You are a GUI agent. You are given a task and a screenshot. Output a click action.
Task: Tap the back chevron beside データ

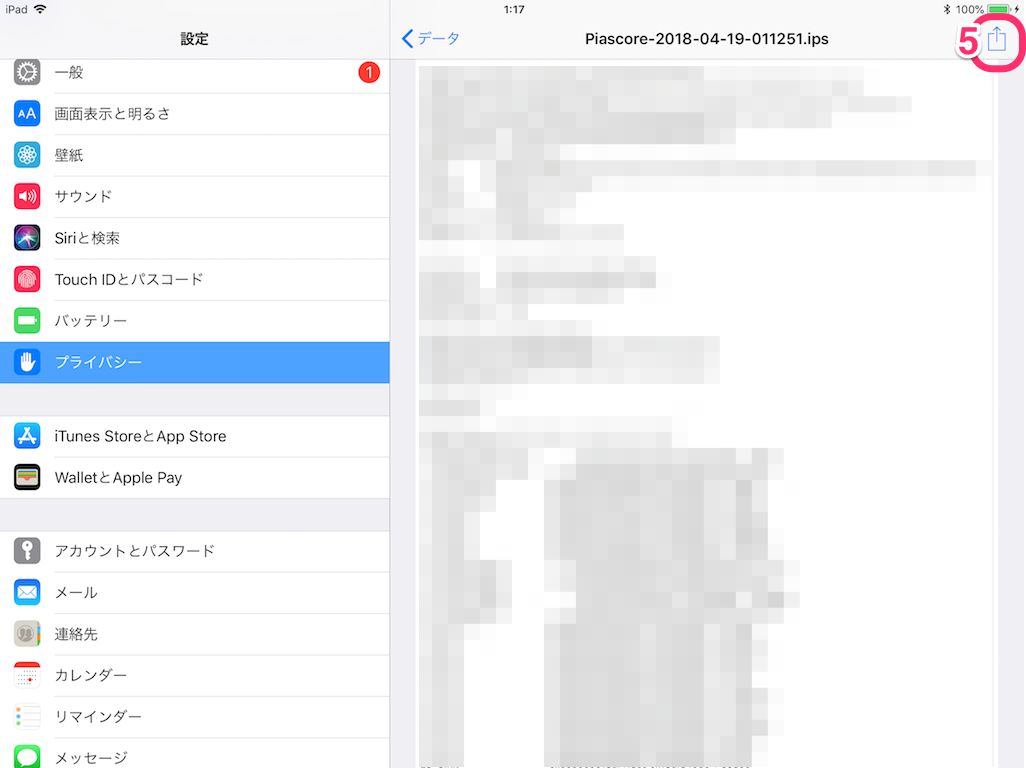point(408,39)
